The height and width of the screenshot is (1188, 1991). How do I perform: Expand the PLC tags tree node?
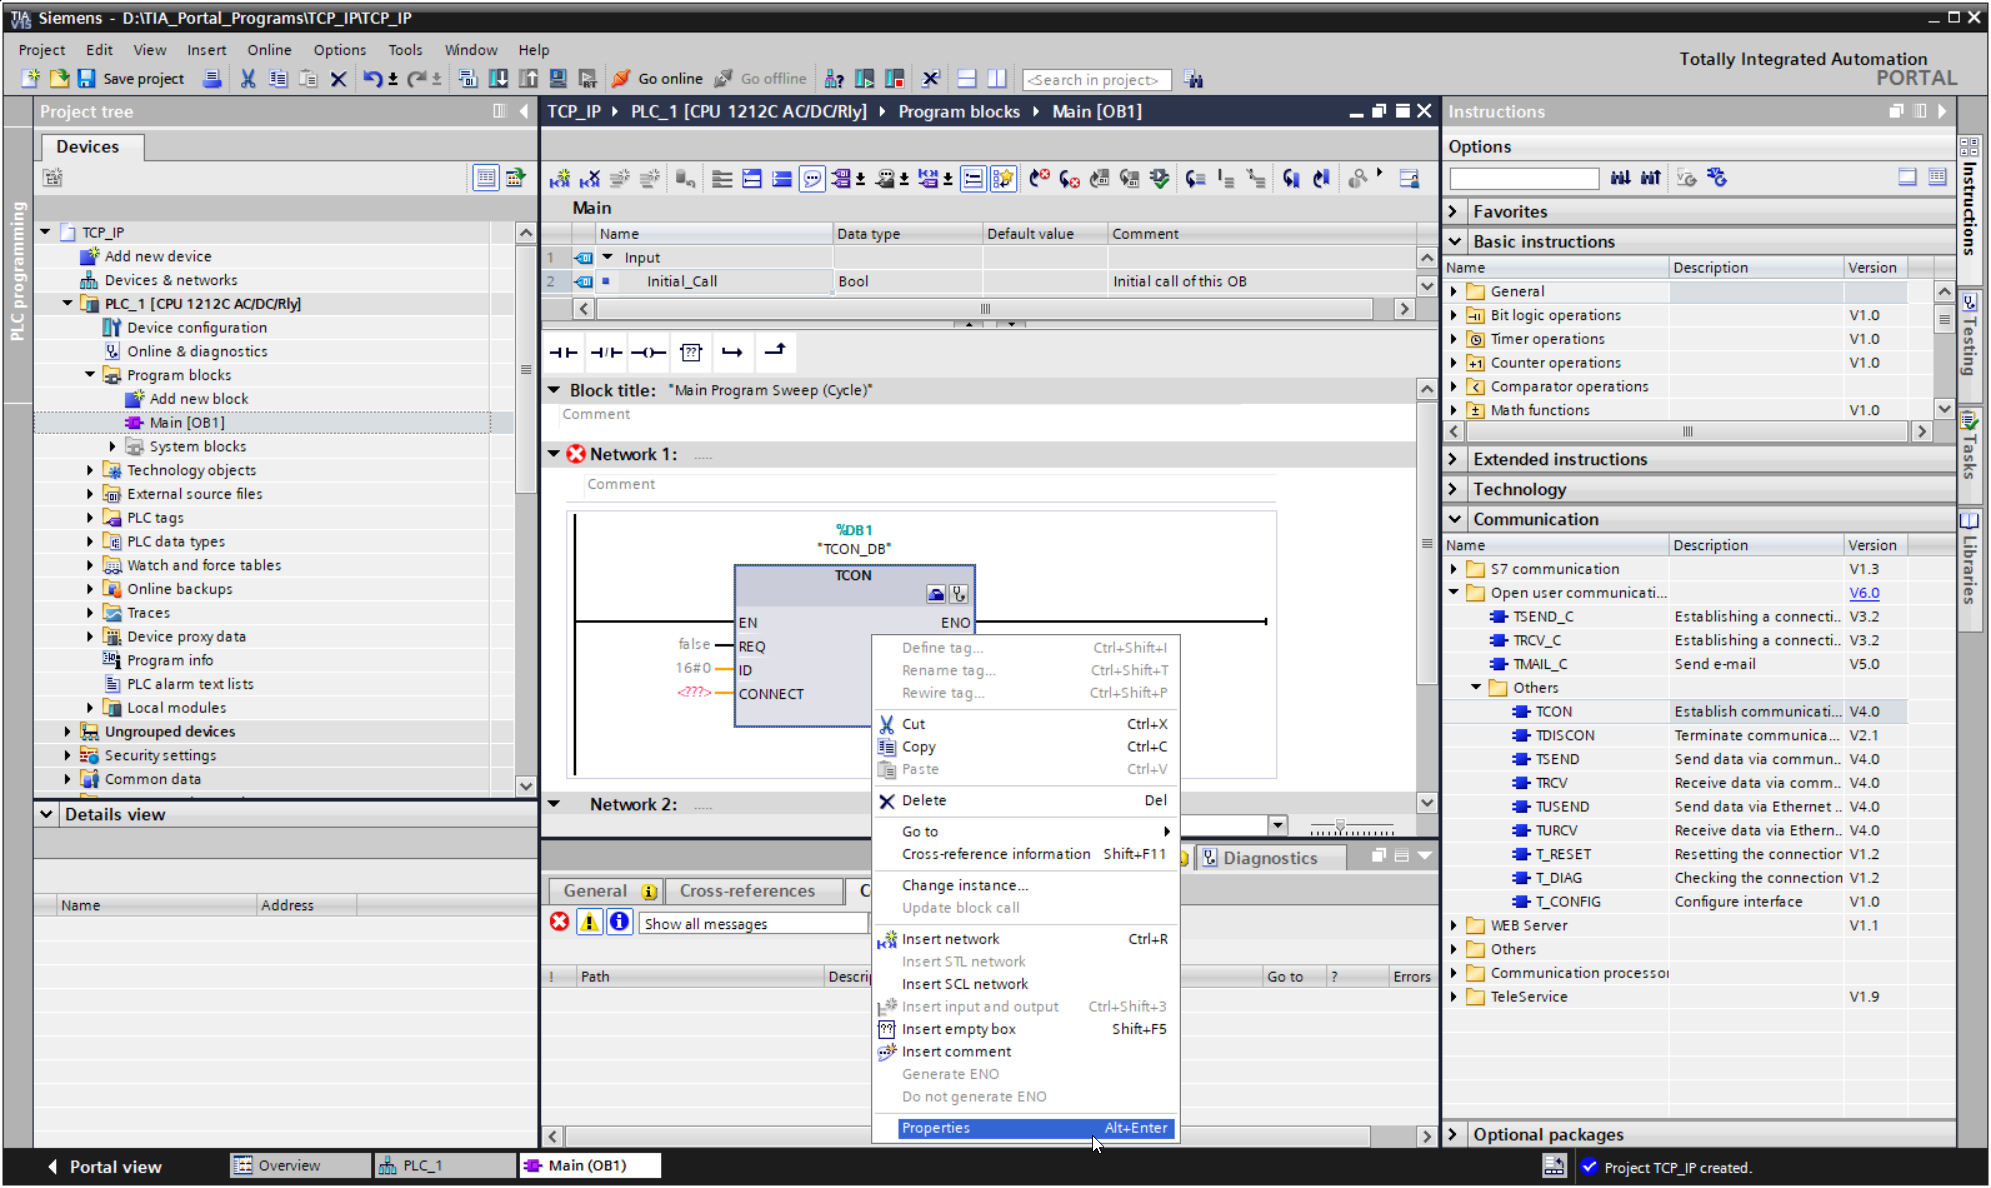point(90,518)
